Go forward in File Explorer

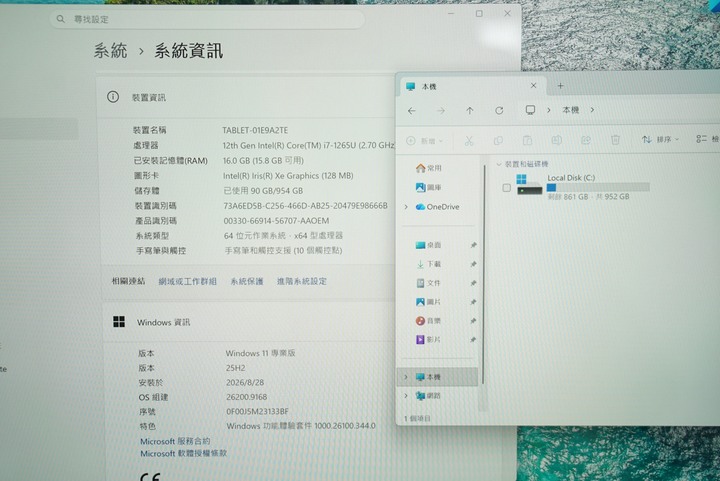click(441, 111)
